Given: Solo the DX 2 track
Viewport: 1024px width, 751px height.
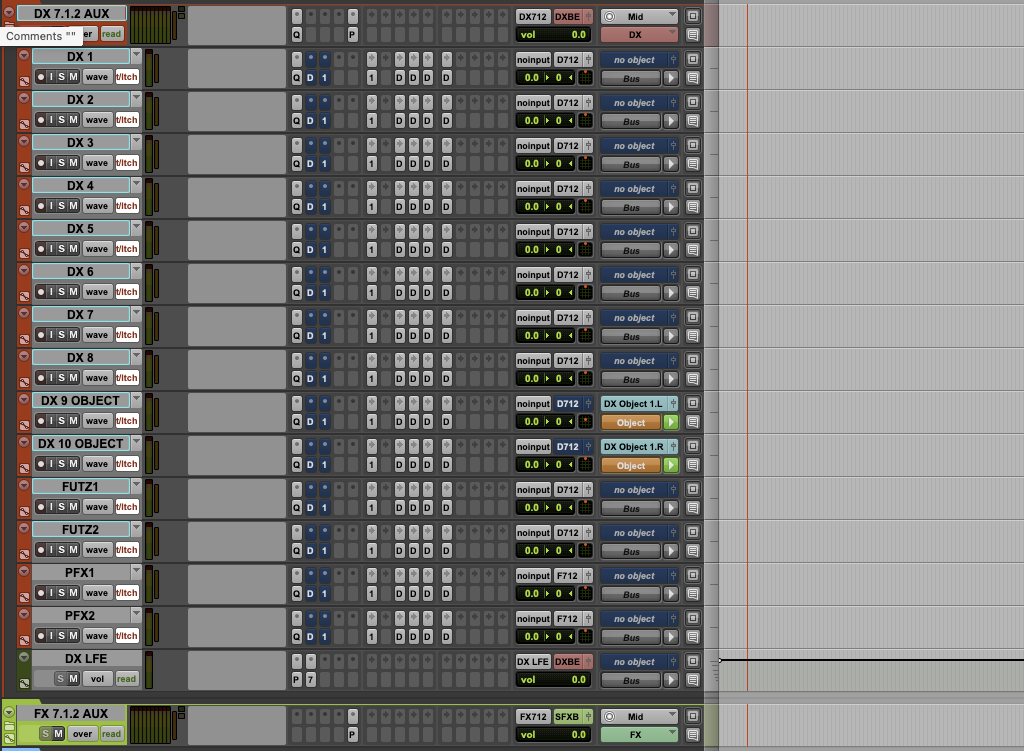Looking at the screenshot, I should pos(61,120).
